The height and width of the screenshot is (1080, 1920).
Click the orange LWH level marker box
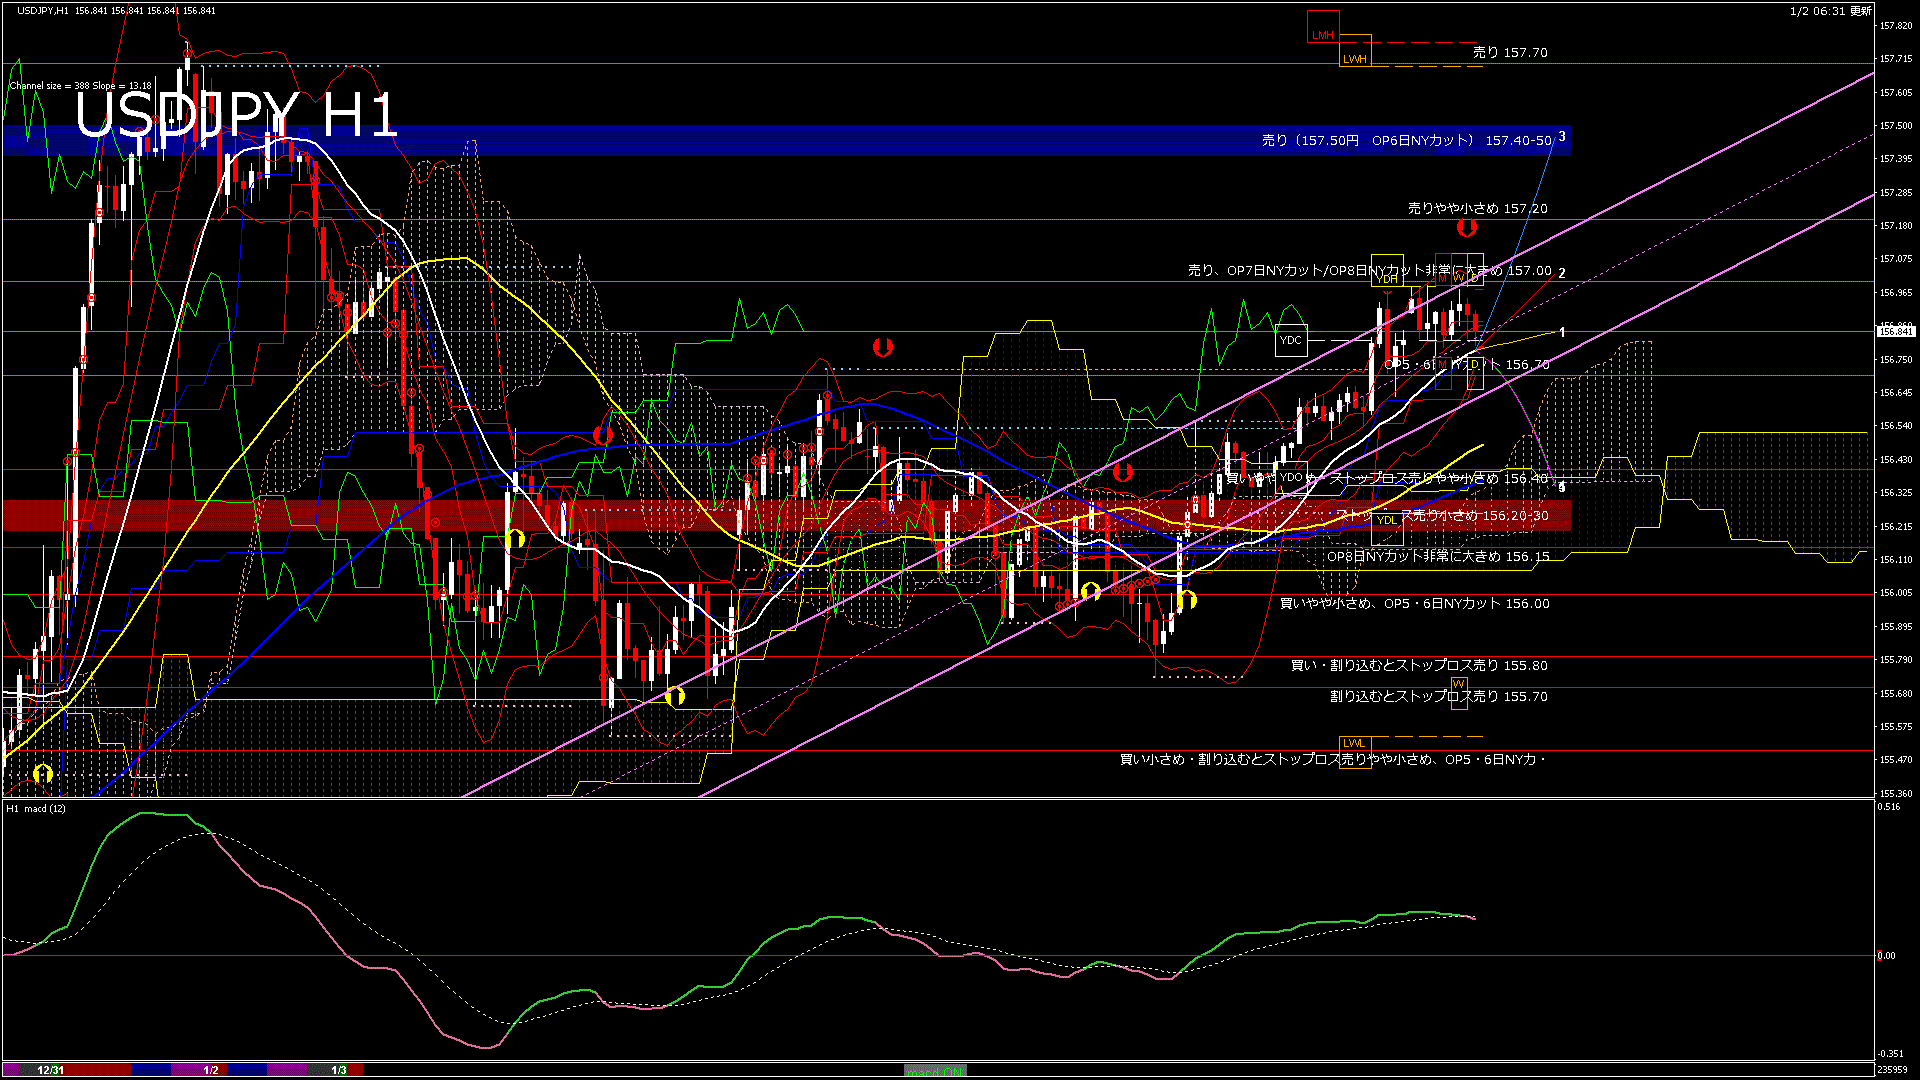[1355, 52]
